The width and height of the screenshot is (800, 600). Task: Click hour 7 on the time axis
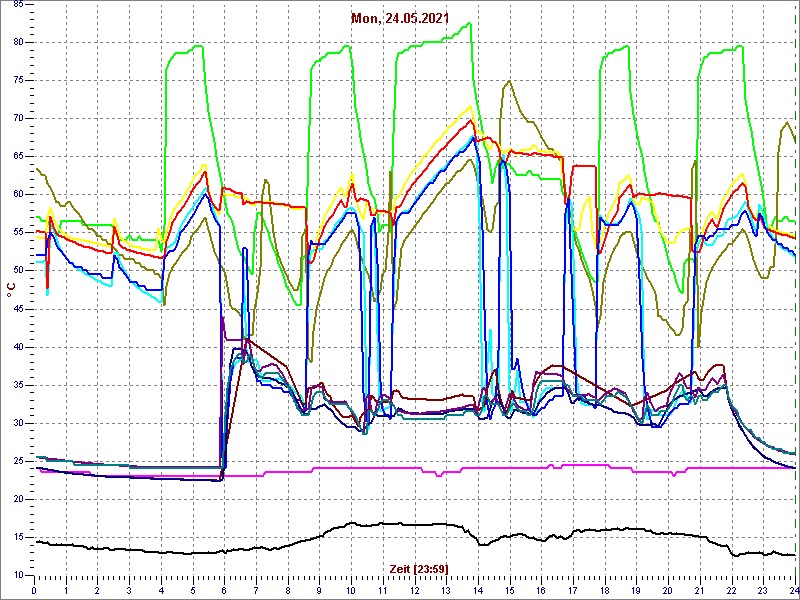(256, 591)
